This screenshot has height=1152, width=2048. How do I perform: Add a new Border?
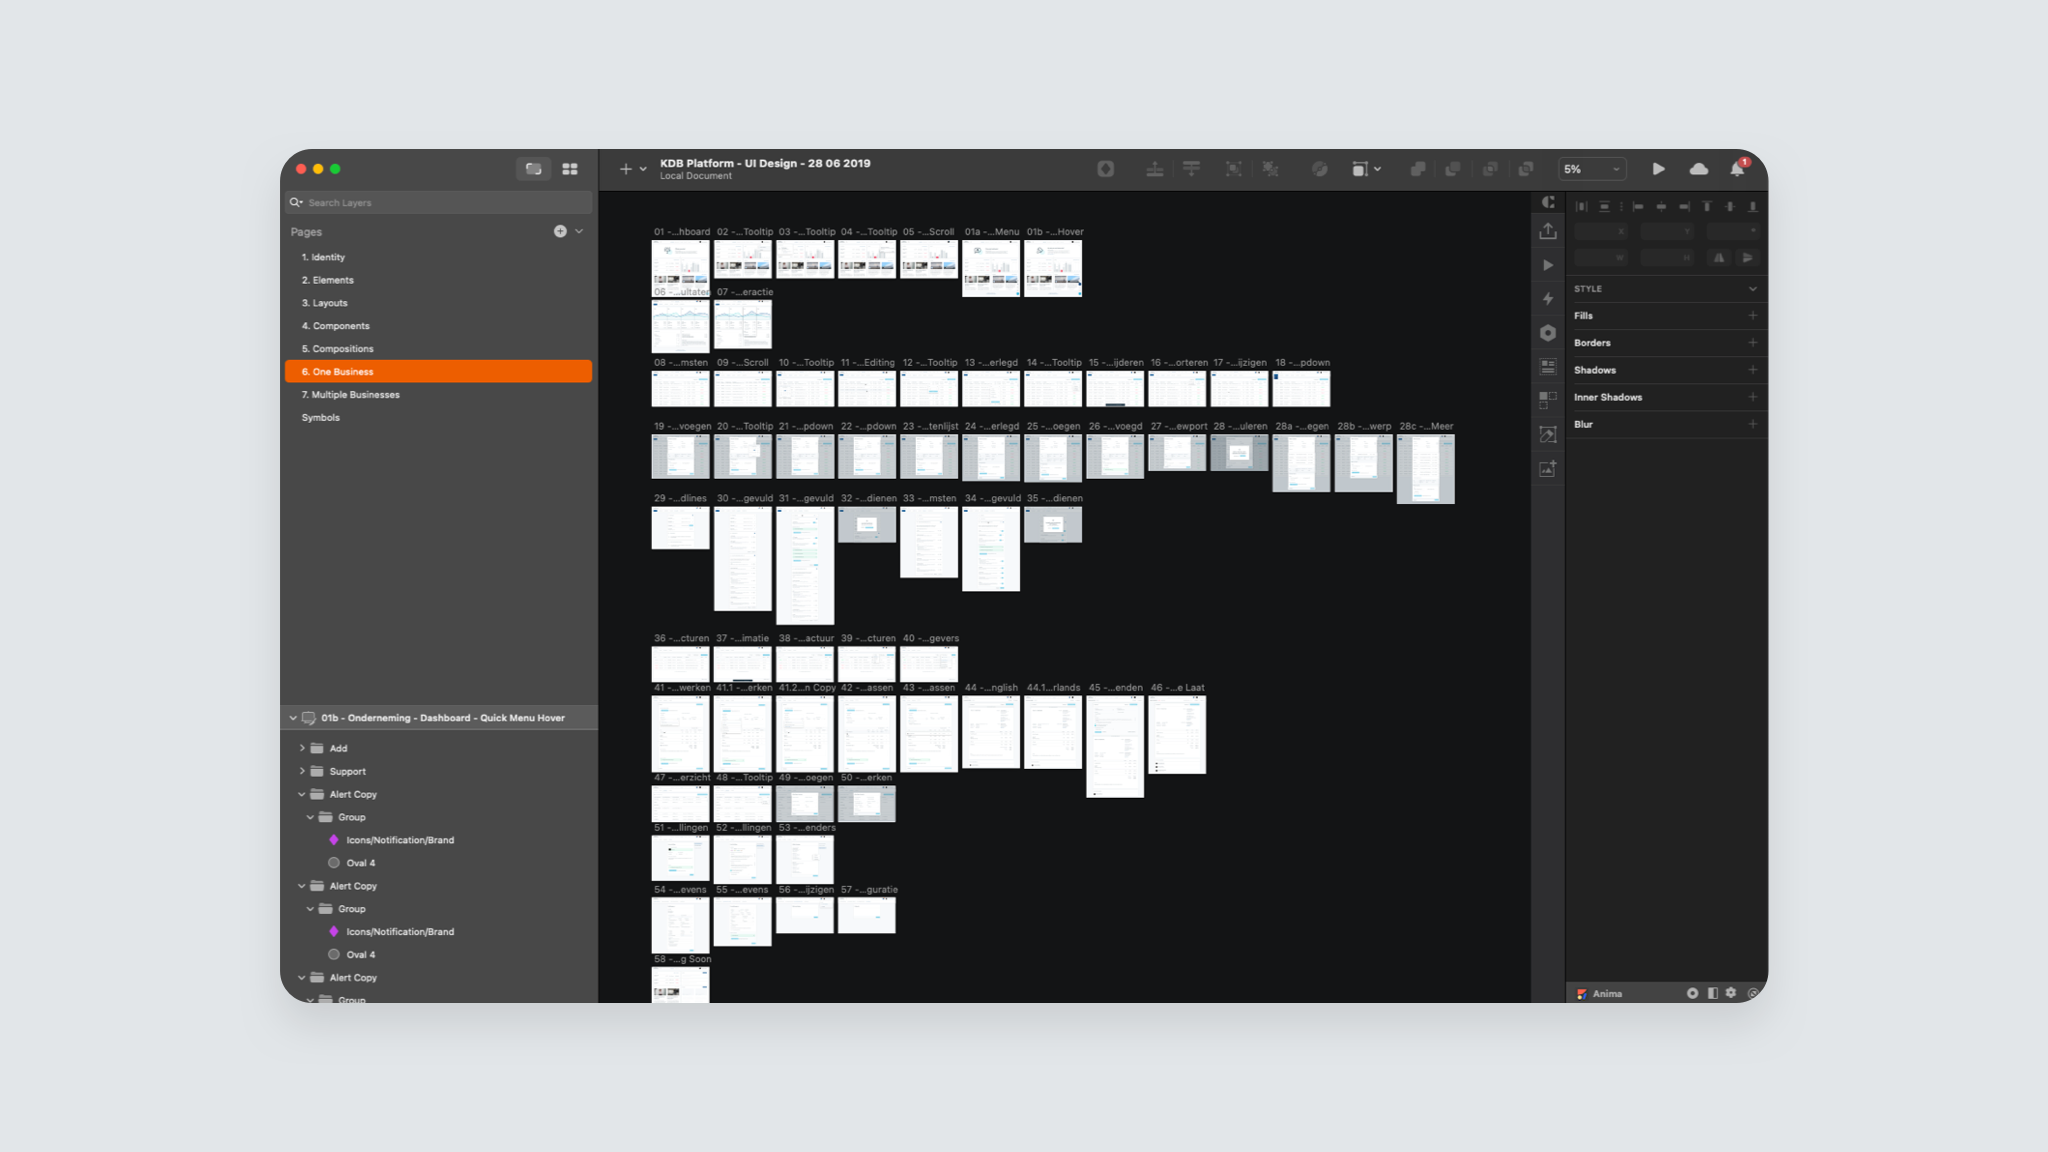click(1752, 343)
